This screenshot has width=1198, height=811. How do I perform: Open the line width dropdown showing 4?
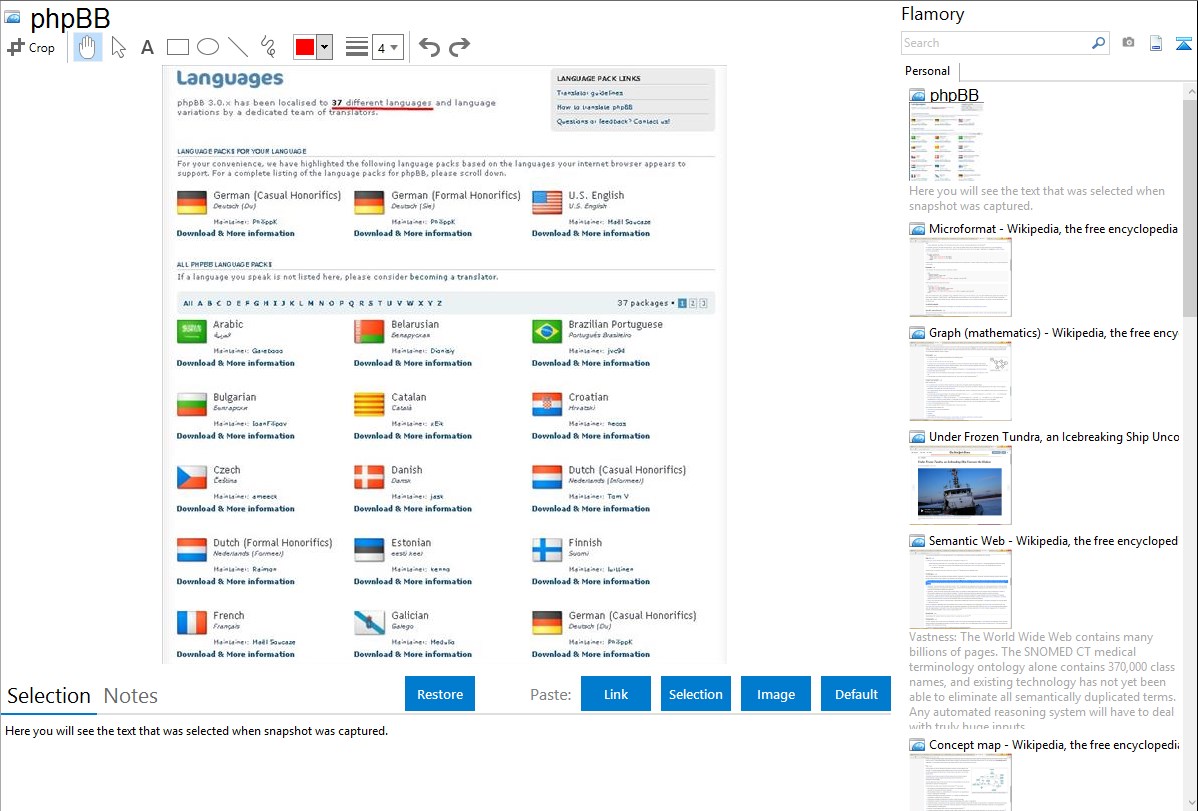[387, 48]
